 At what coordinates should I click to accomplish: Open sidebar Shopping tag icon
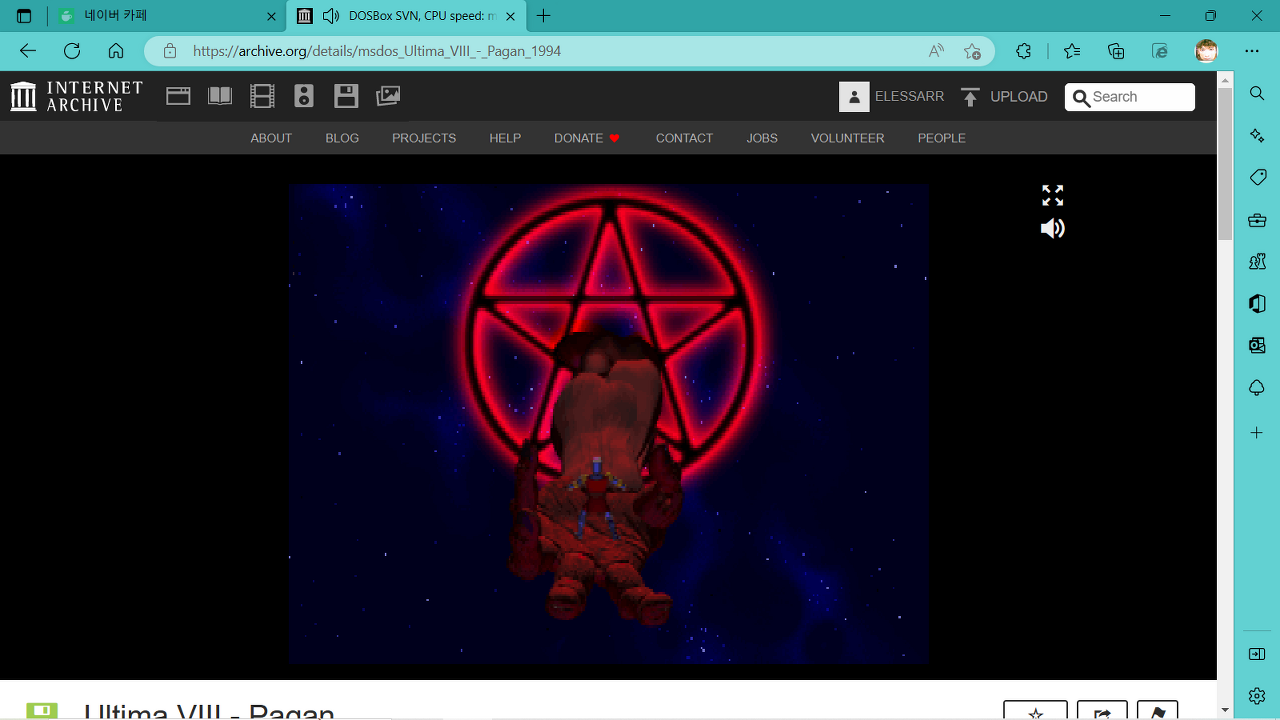[x=1257, y=177]
